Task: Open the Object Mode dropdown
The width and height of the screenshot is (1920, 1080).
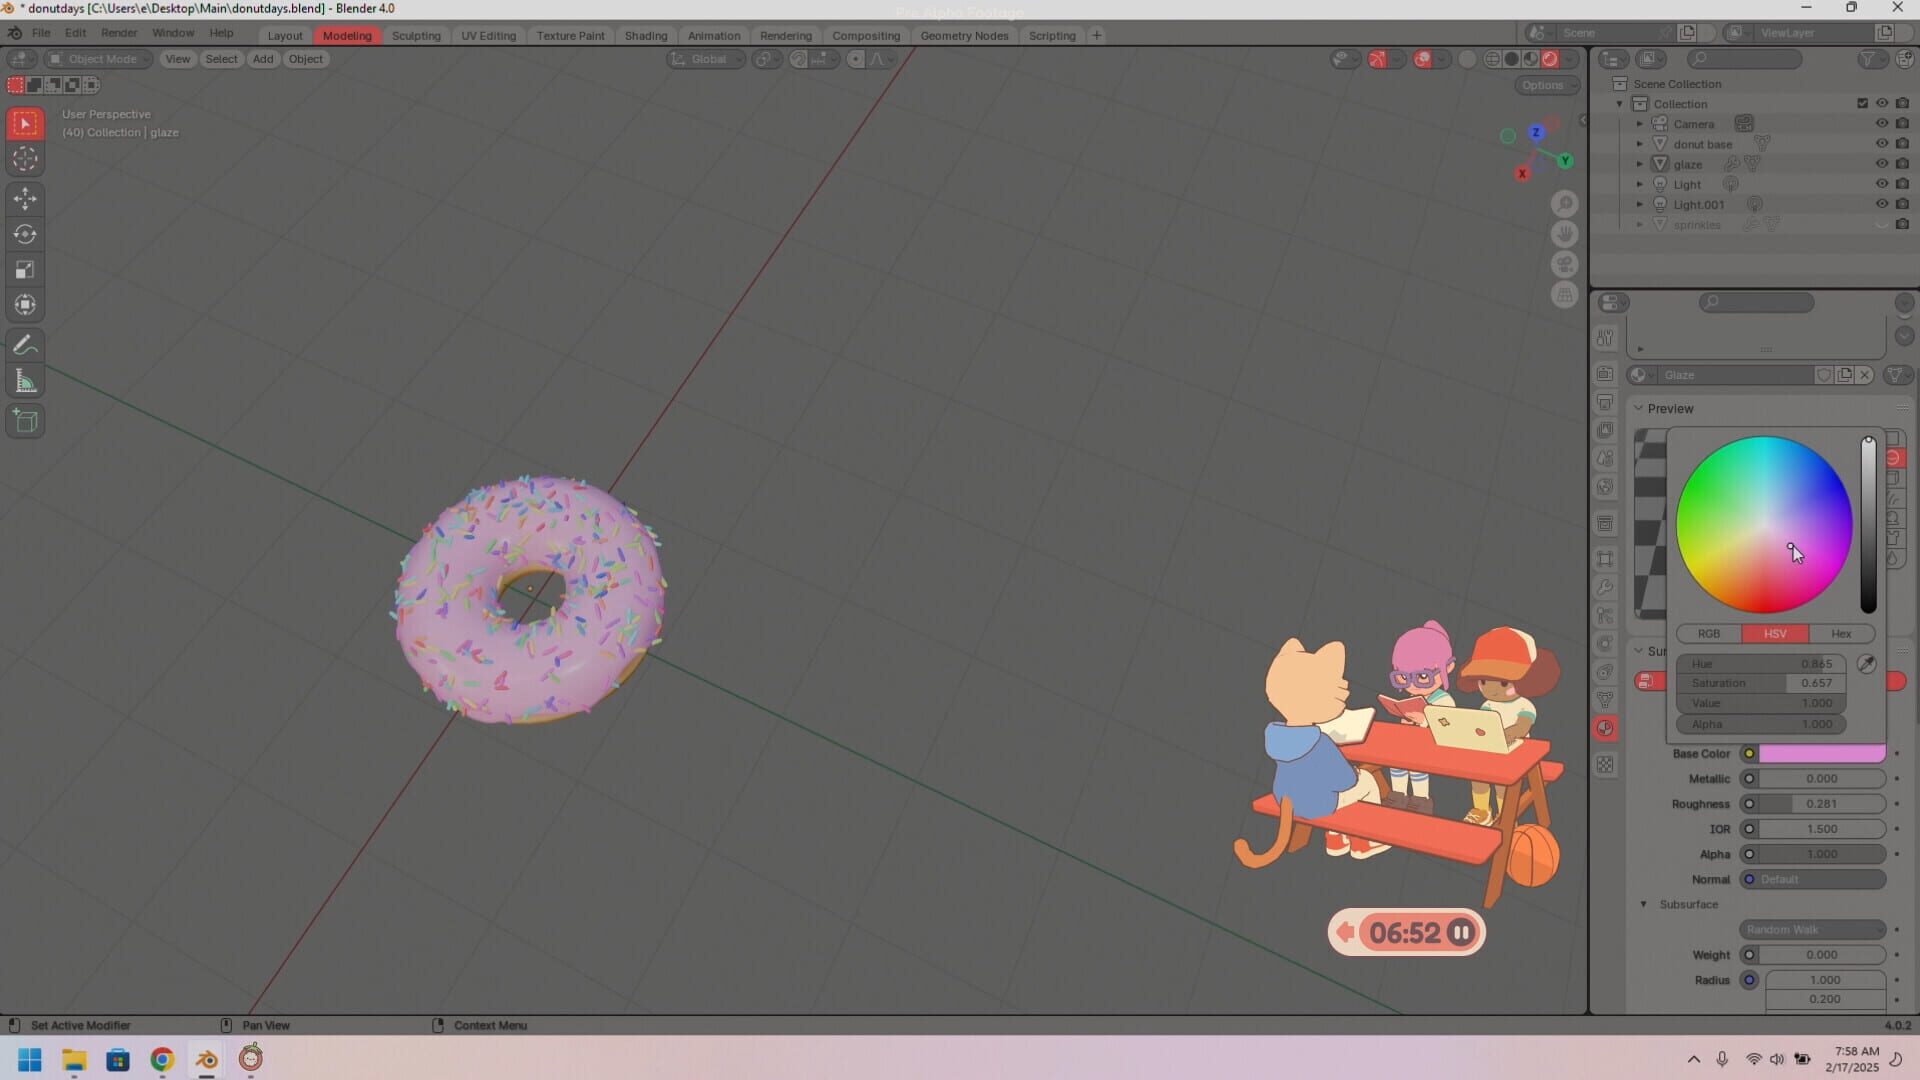Action: click(97, 59)
